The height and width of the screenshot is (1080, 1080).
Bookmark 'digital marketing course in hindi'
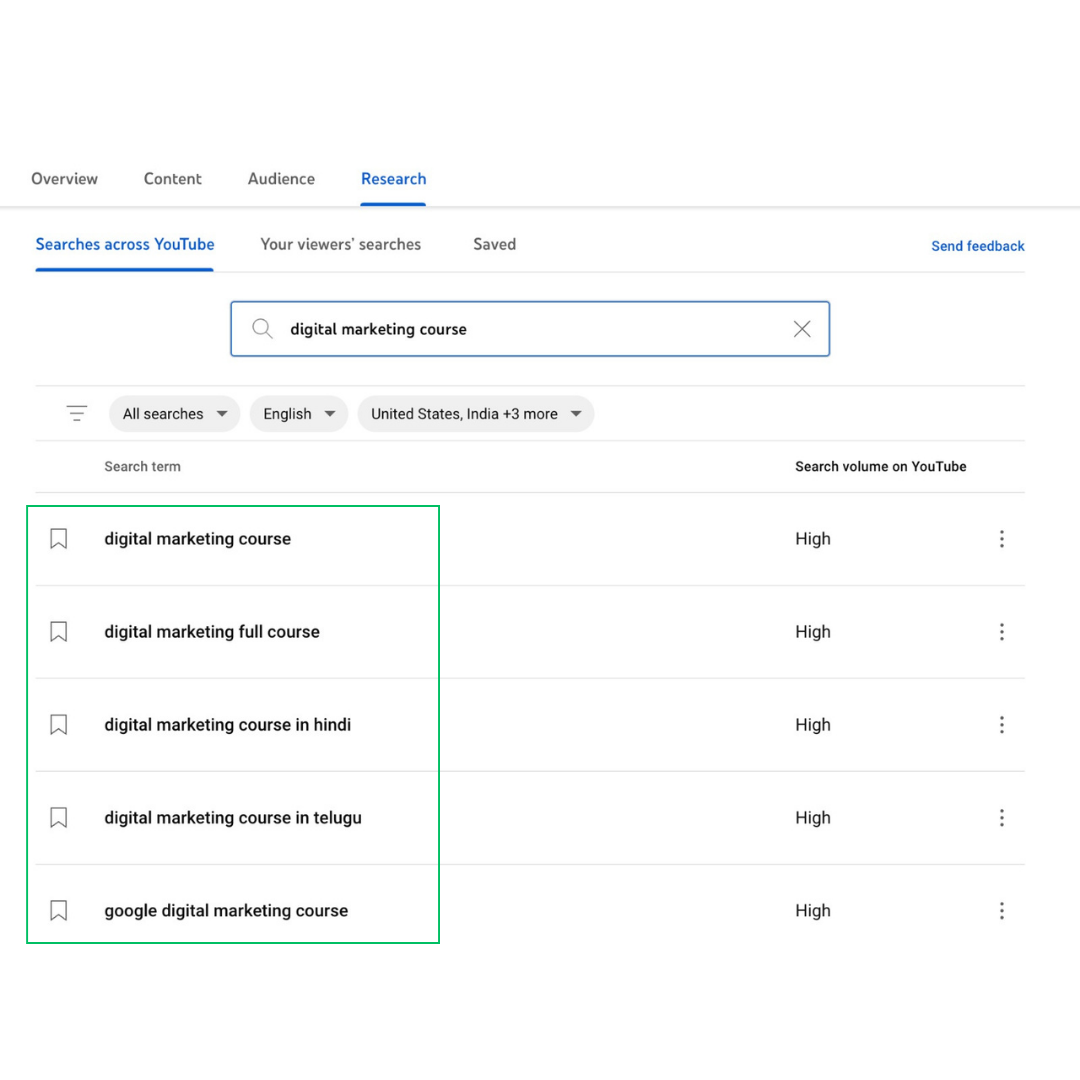click(59, 725)
